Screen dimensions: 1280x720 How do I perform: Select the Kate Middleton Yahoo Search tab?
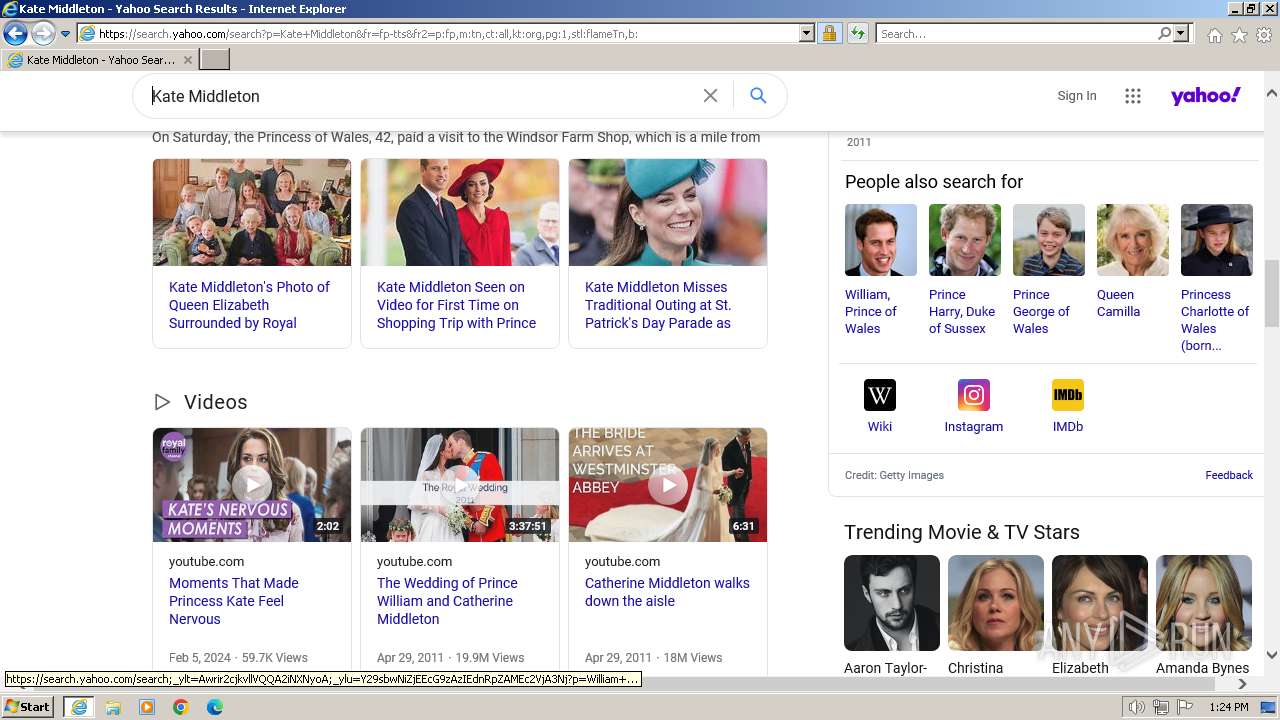point(100,60)
